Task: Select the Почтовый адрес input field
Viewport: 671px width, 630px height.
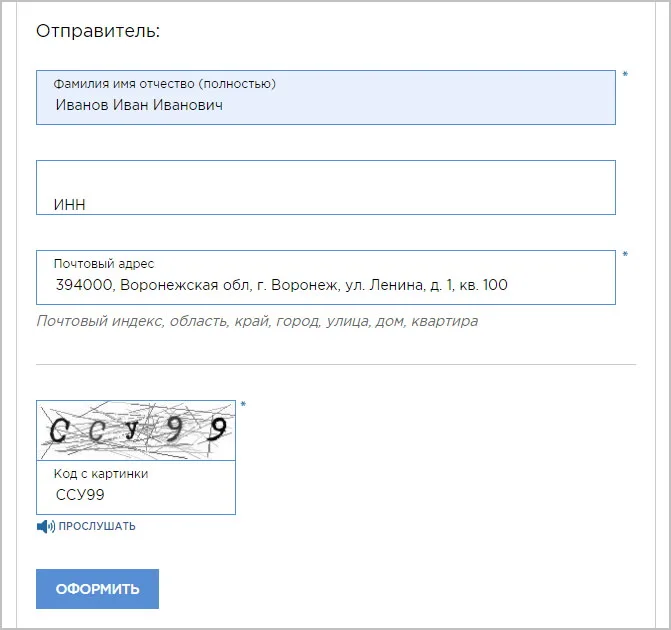Action: click(326, 277)
